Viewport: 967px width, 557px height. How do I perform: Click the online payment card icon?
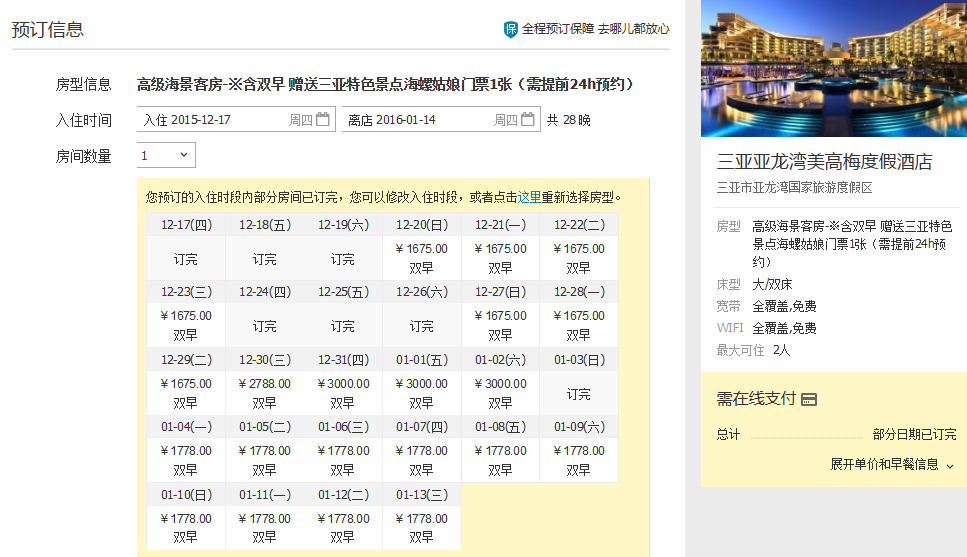(809, 400)
